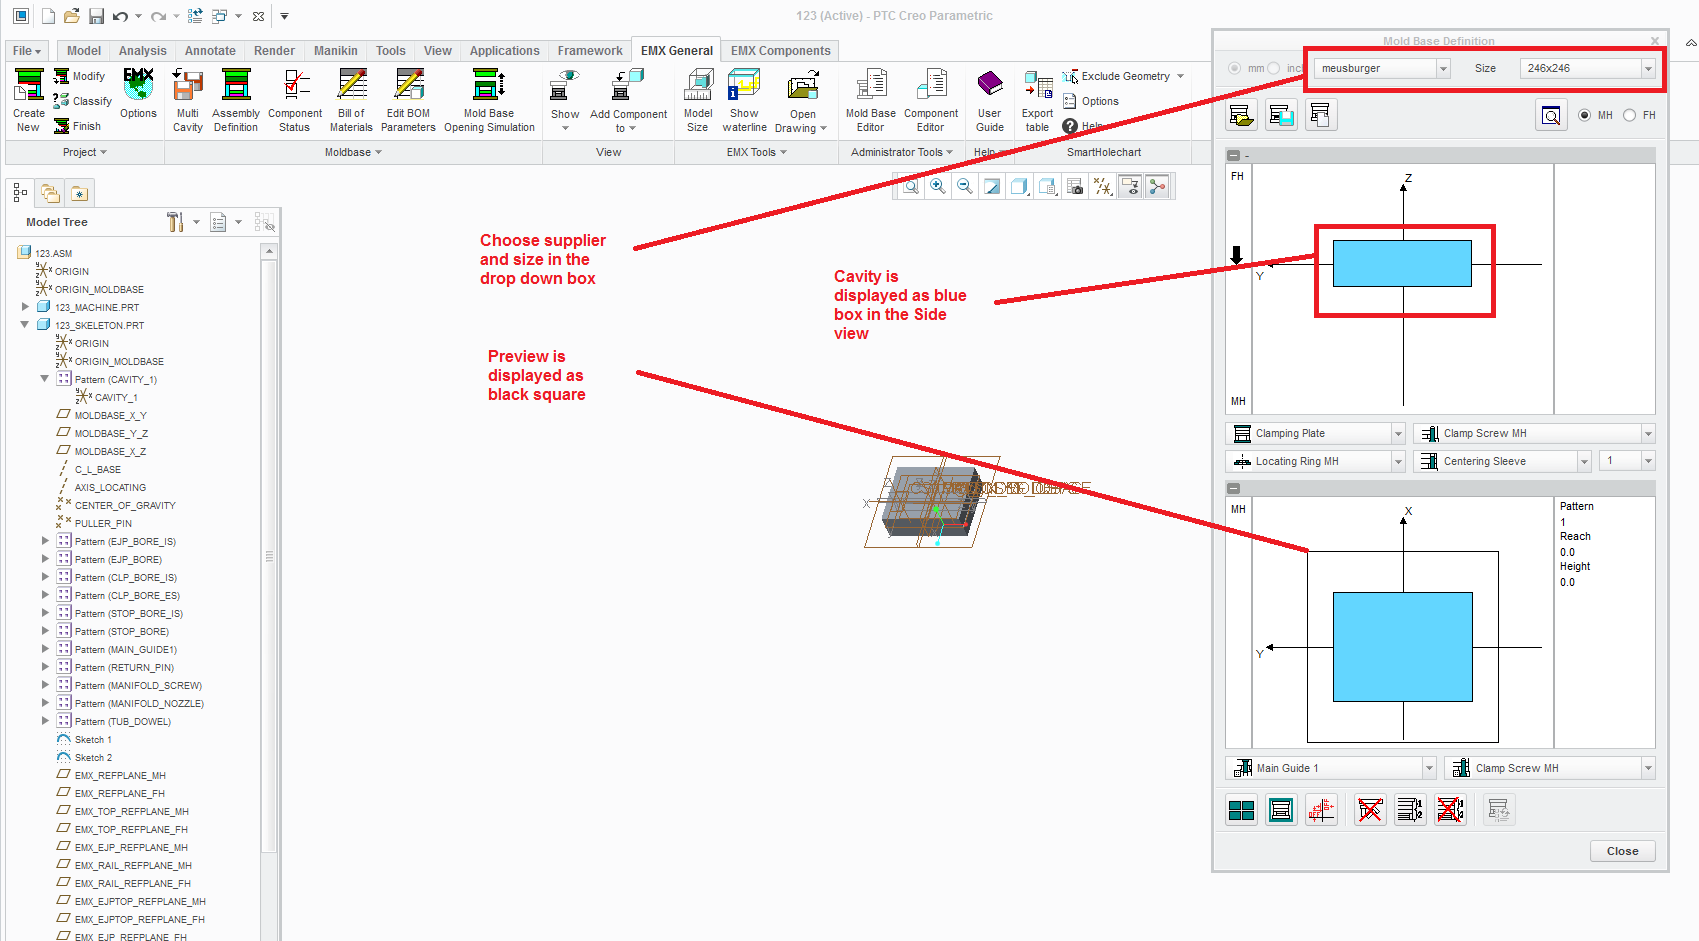This screenshot has width=1699, height=941.
Task: Switch to Folder Browser tab icon
Action: (50, 193)
